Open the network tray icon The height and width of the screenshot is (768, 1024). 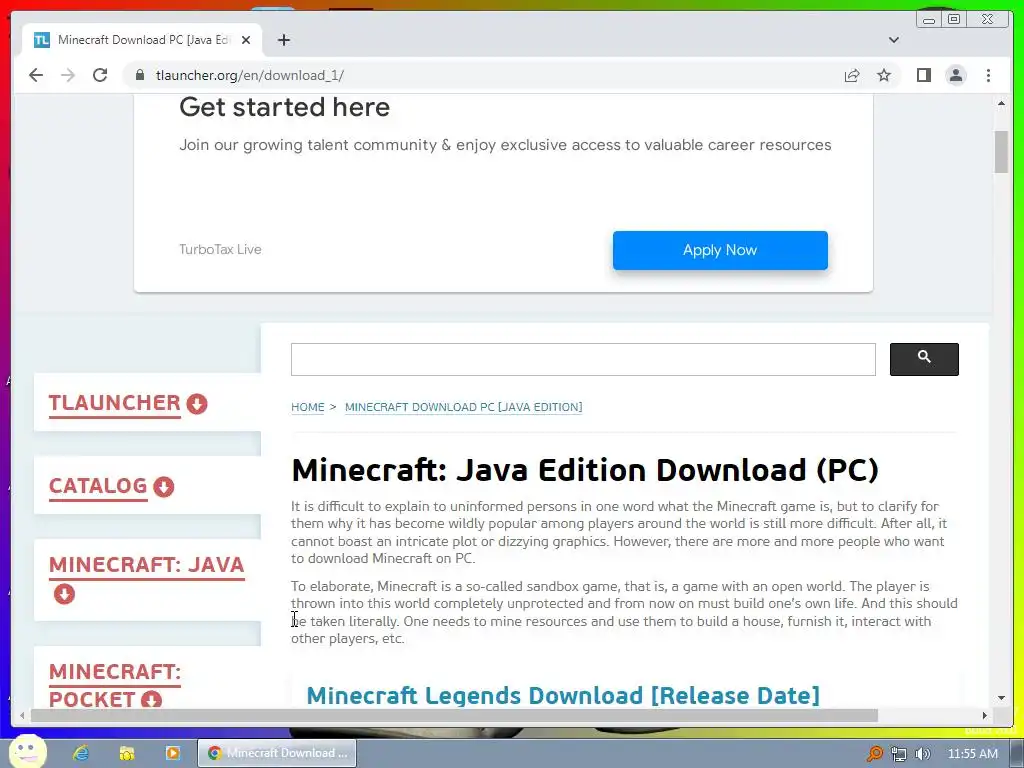tap(899, 754)
